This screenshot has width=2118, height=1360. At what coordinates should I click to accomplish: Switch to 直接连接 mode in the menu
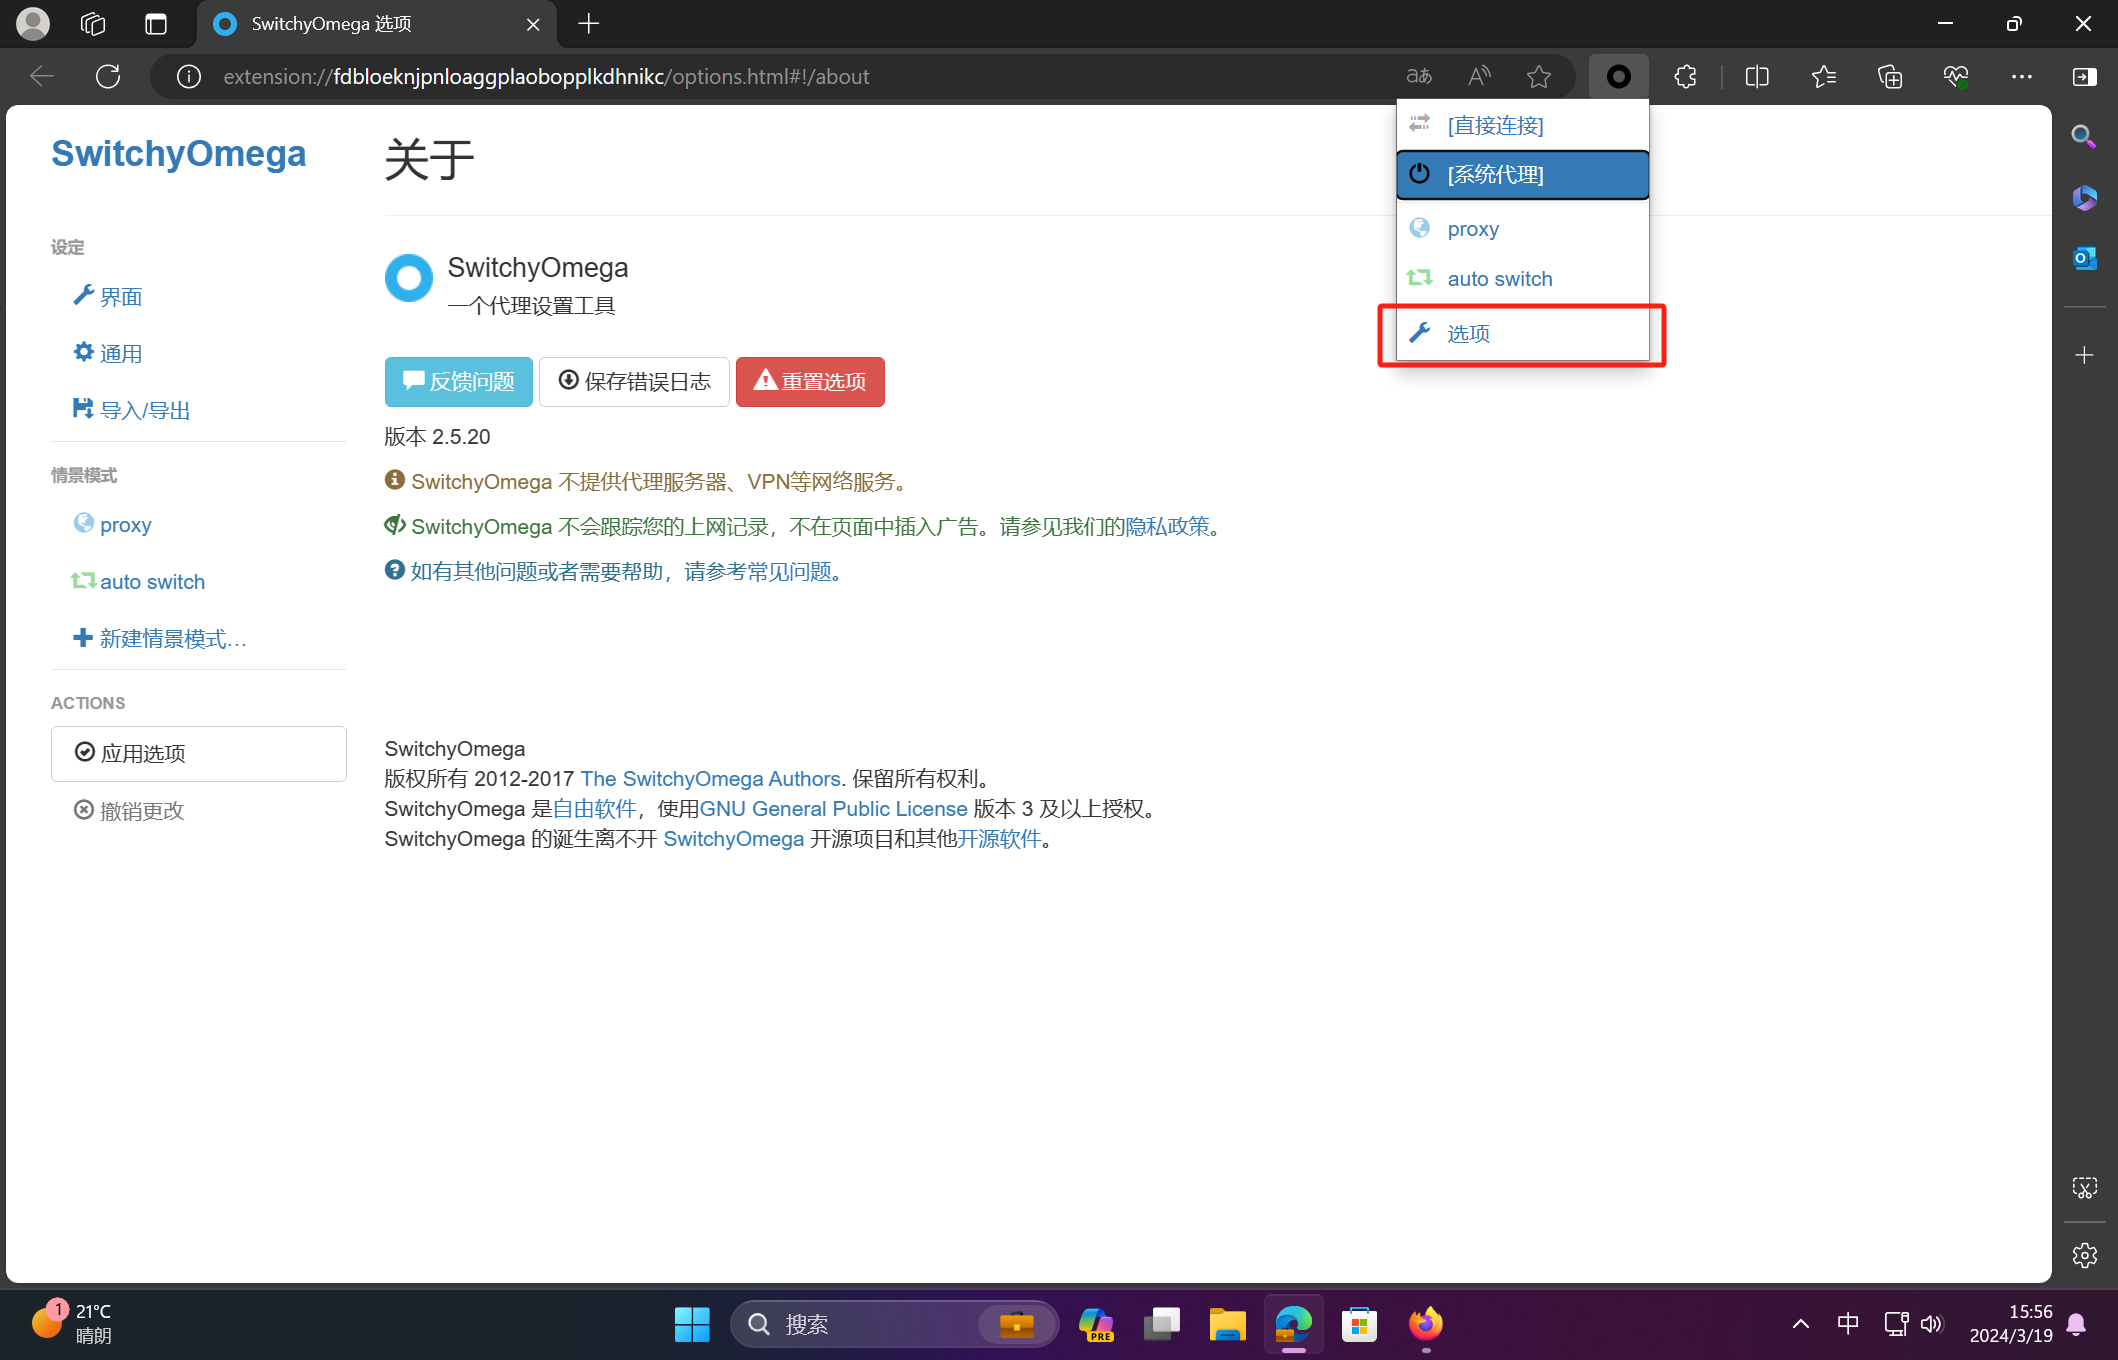(x=1495, y=125)
